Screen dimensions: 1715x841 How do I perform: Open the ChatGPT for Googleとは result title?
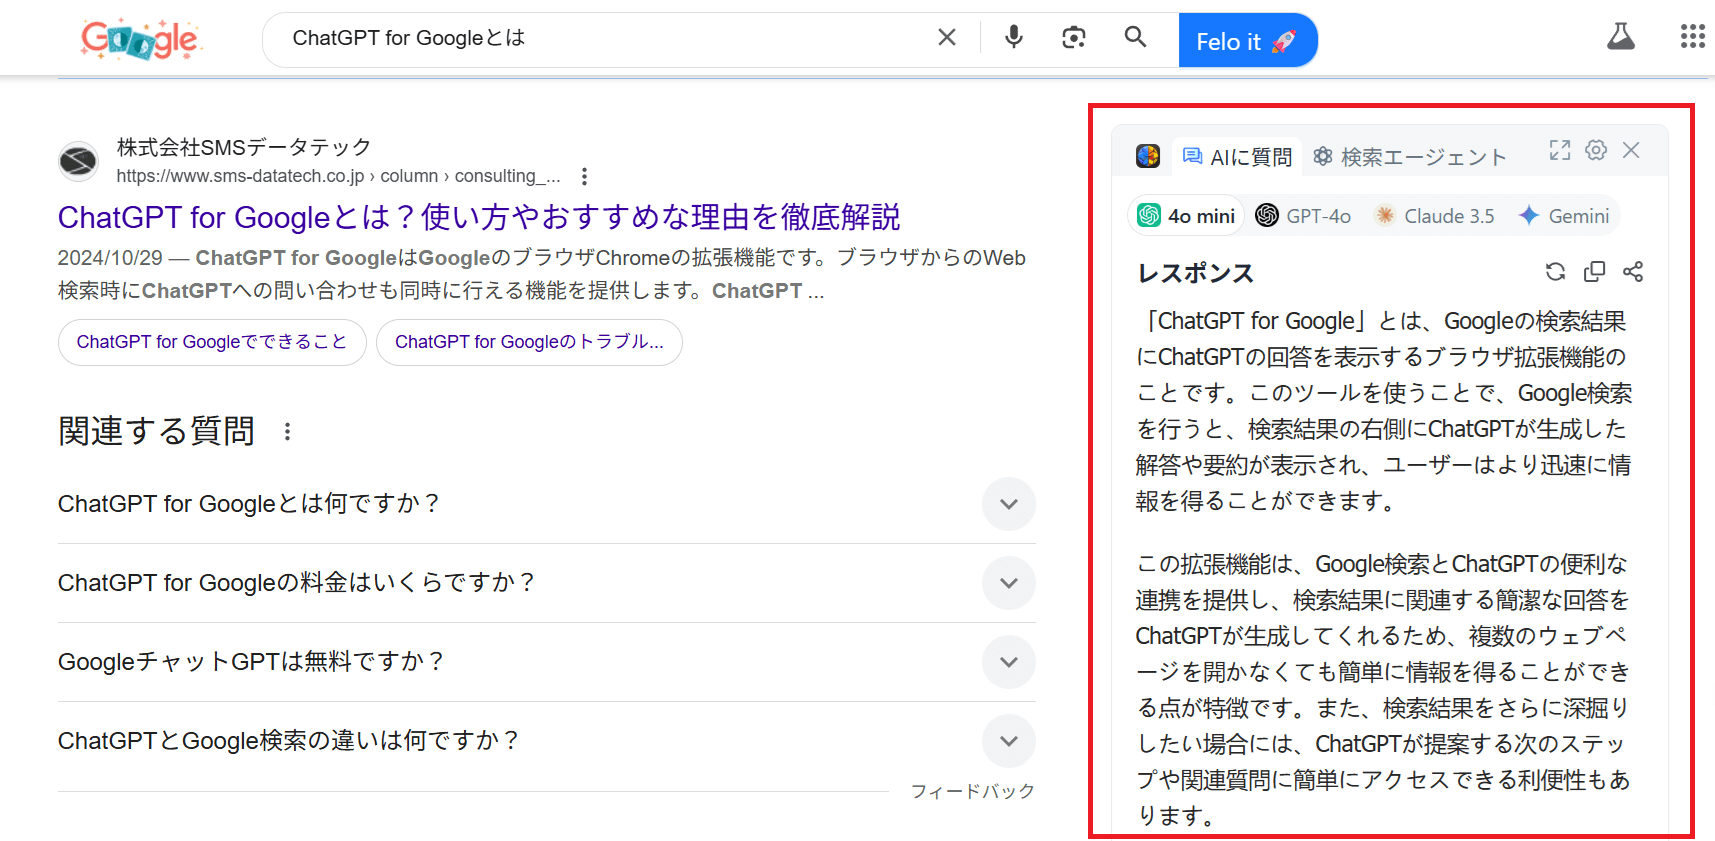click(x=479, y=217)
